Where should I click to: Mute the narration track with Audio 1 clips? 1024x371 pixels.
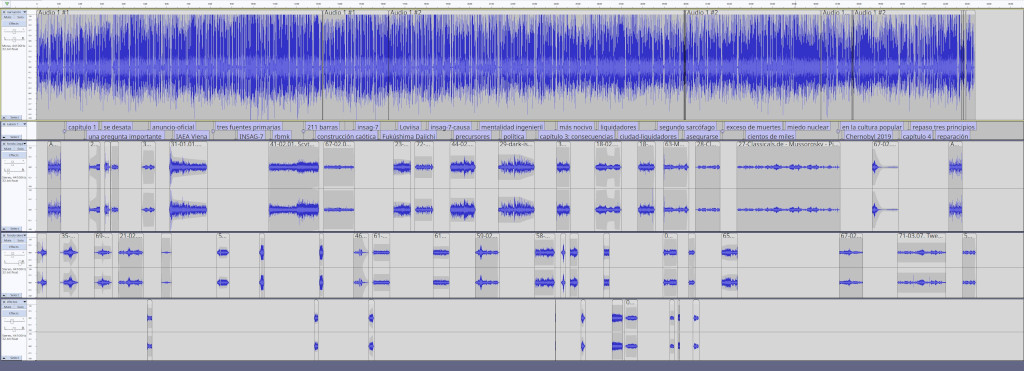pos(8,17)
